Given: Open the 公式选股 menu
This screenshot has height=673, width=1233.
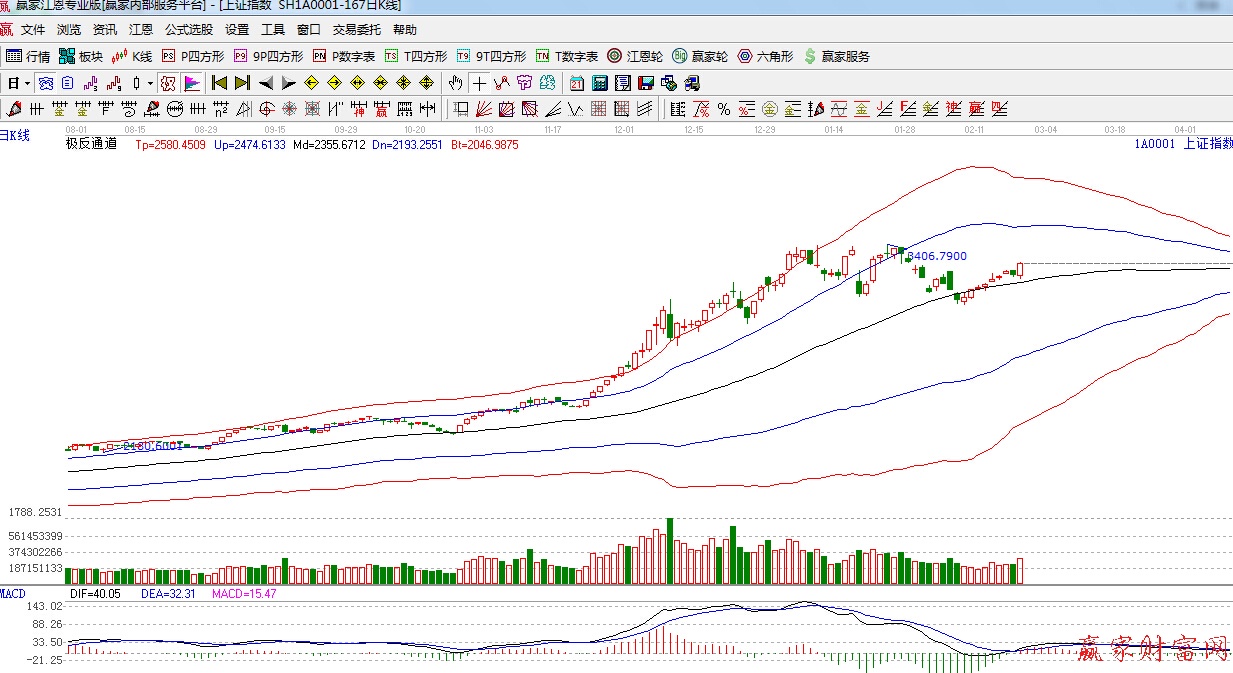Looking at the screenshot, I should (189, 30).
